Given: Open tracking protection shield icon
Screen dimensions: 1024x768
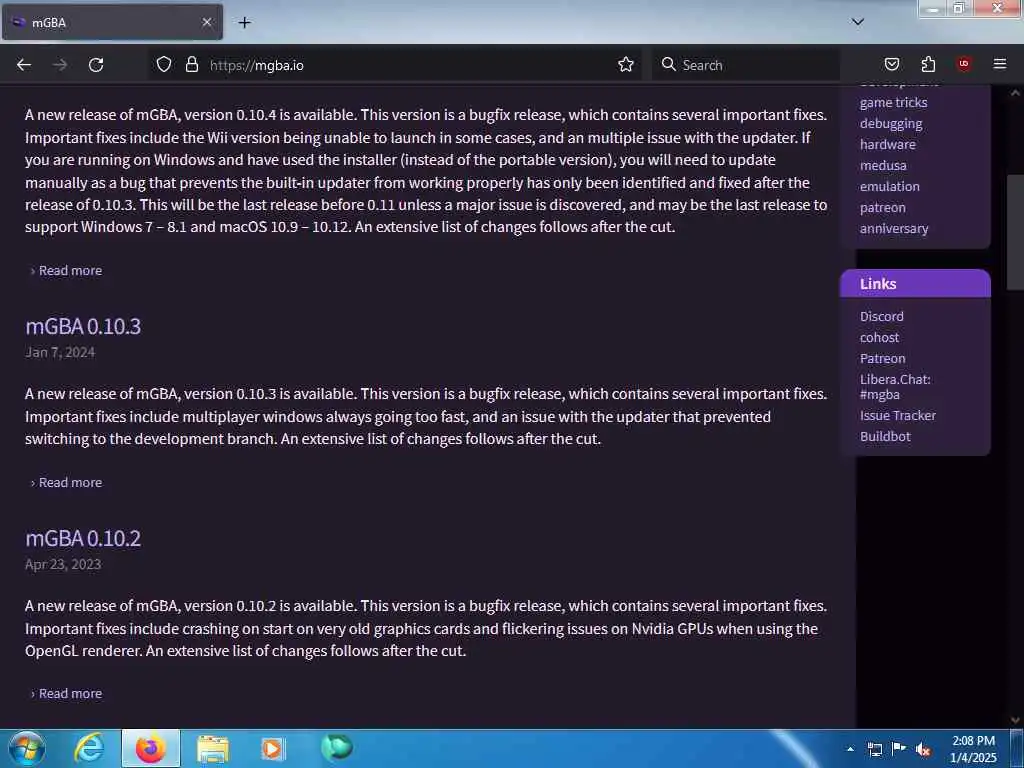Looking at the screenshot, I should (x=164, y=65).
